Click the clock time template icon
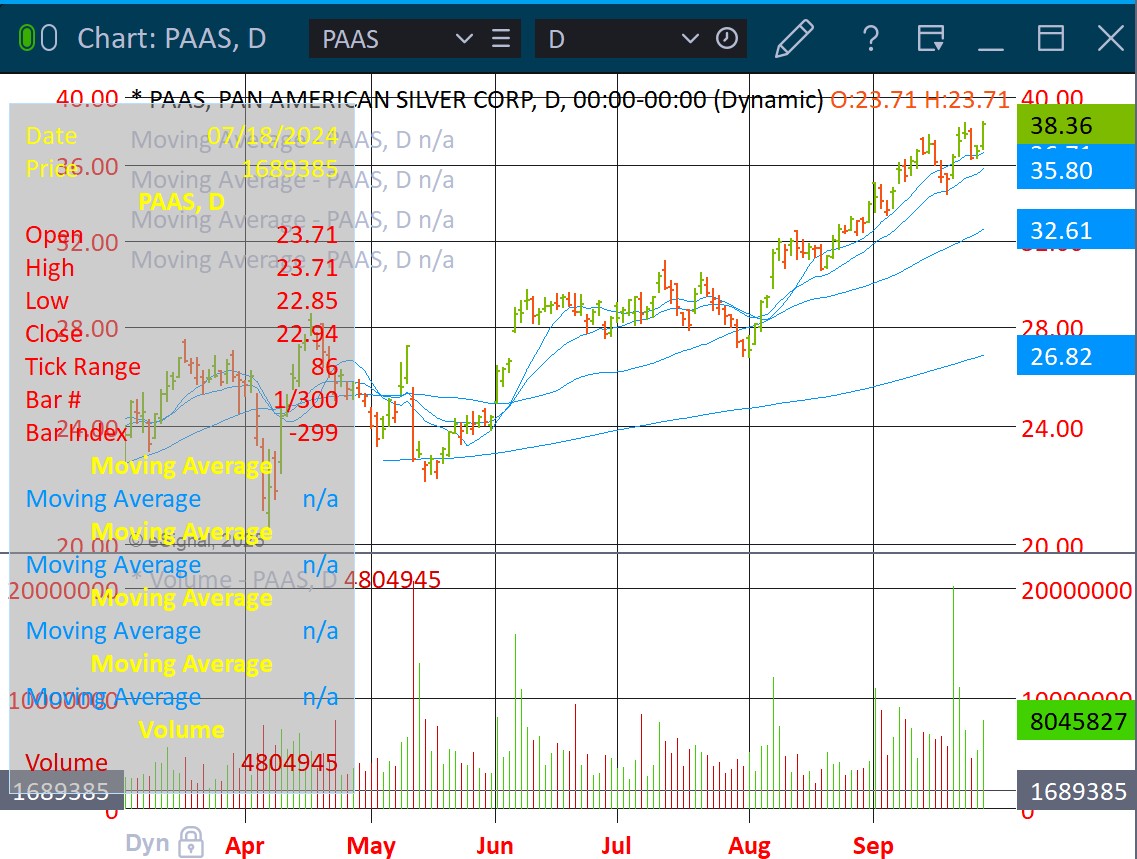This screenshot has height=859, width=1137. coord(727,39)
